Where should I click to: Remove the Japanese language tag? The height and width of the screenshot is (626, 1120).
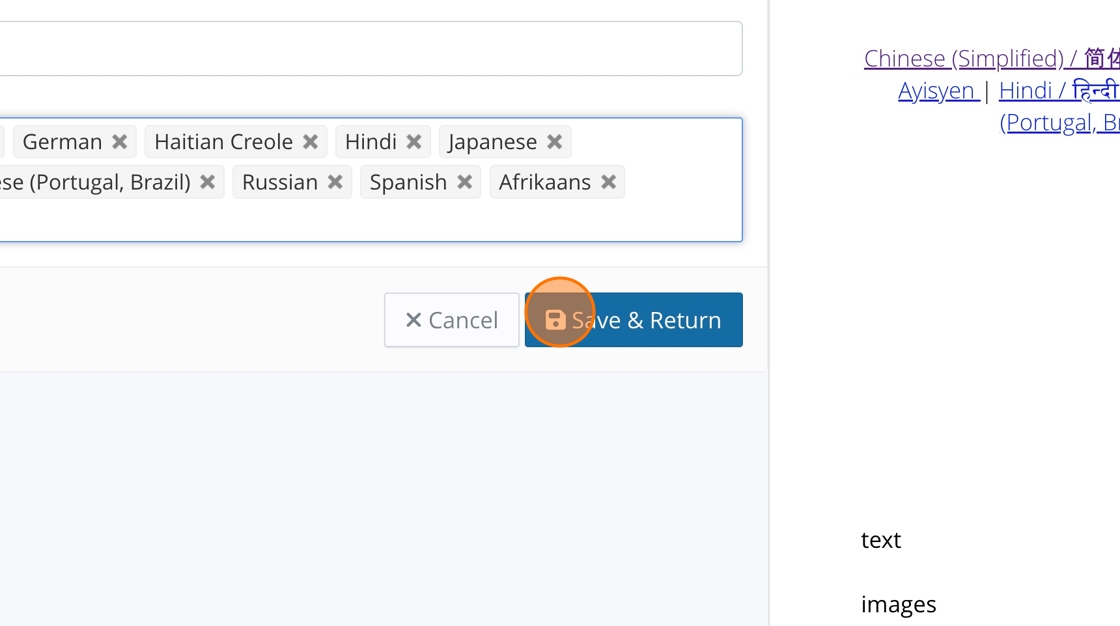click(x=554, y=142)
